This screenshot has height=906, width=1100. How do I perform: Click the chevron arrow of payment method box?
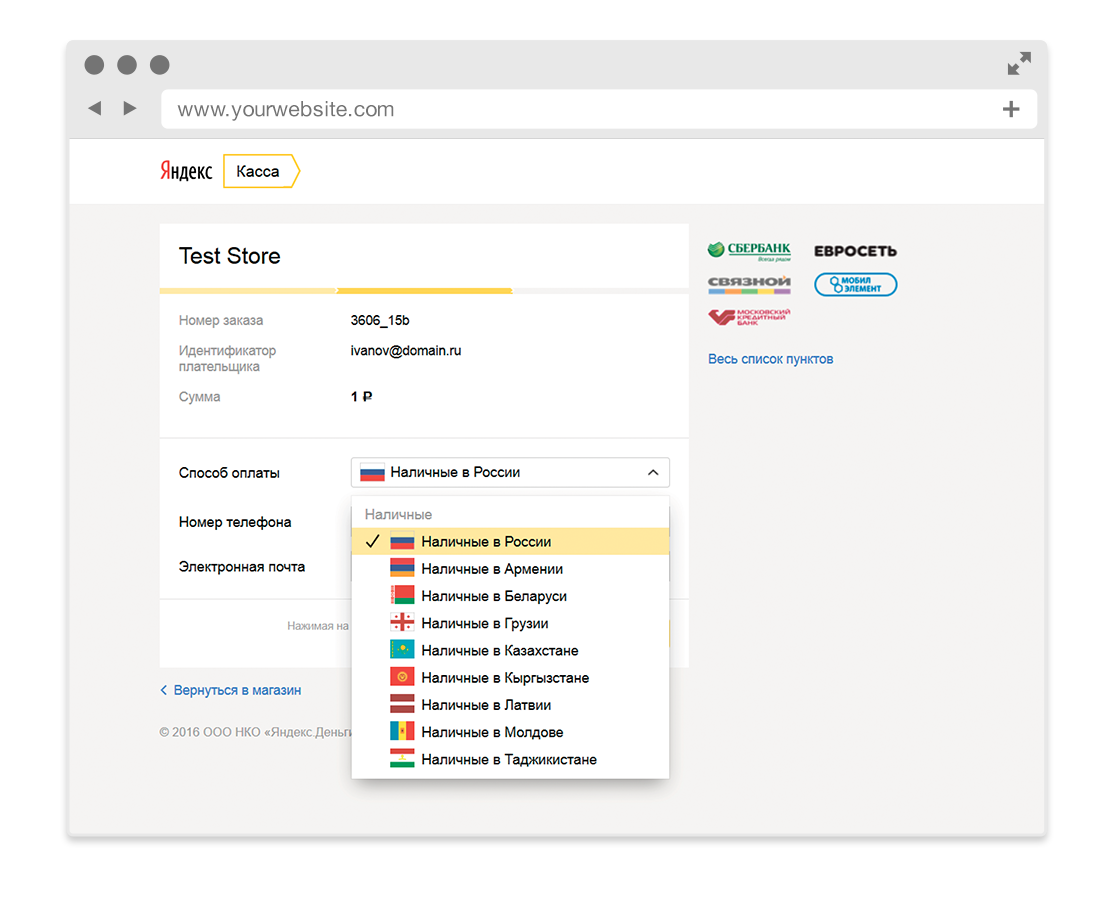coord(653,472)
